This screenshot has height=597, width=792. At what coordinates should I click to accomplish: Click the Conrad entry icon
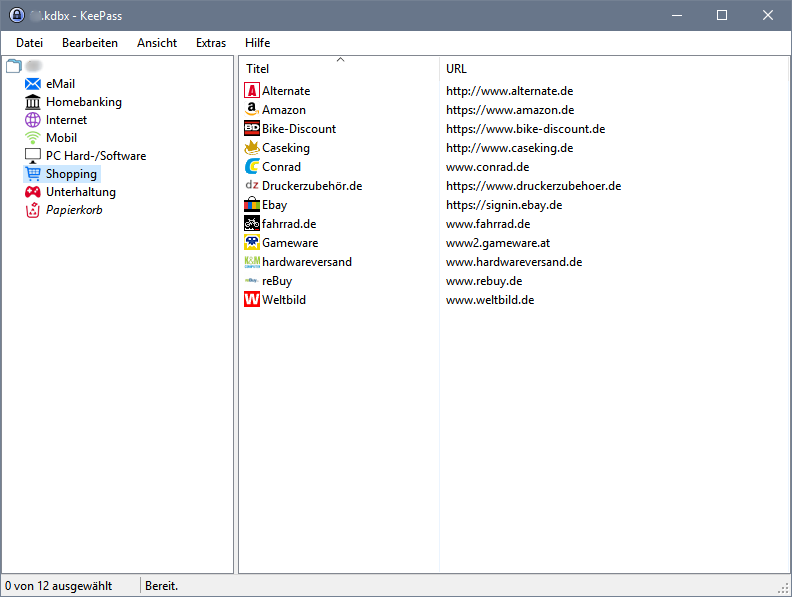[x=252, y=166]
